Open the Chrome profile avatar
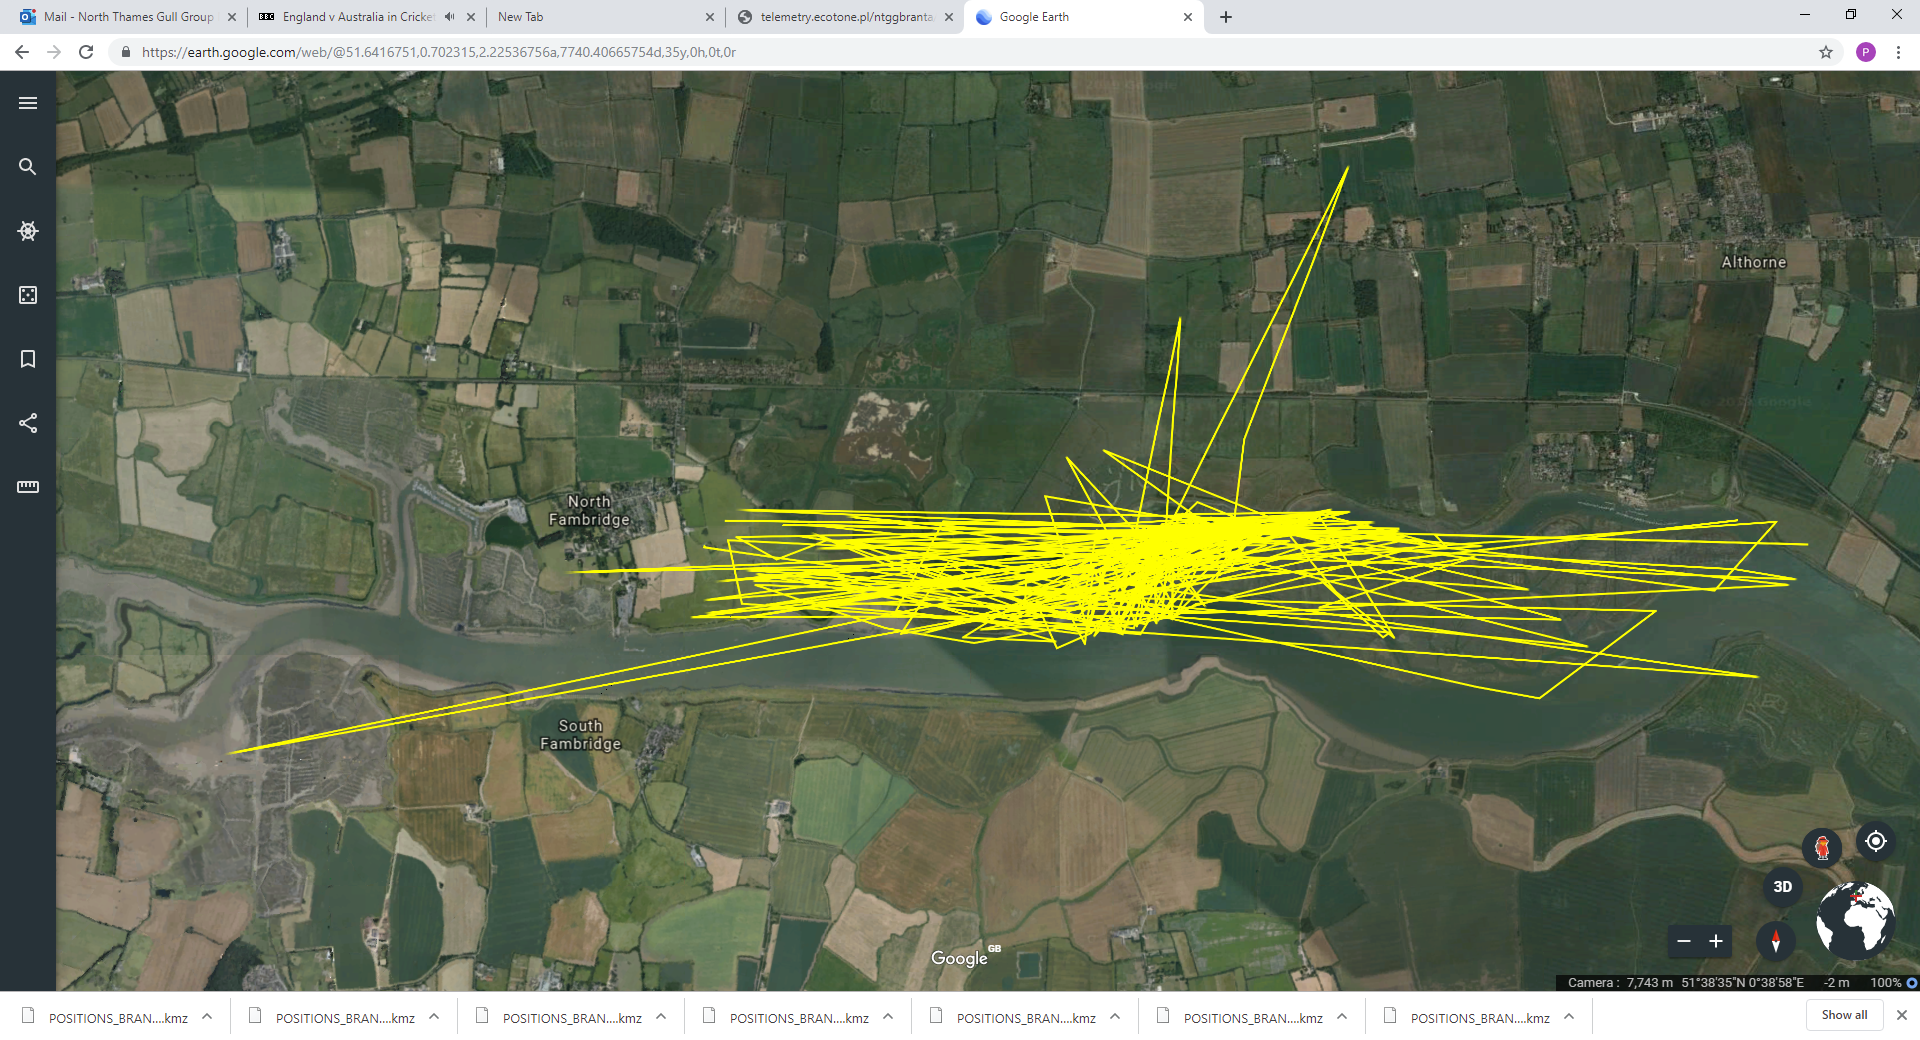The width and height of the screenshot is (1920, 1040). pos(1866,52)
